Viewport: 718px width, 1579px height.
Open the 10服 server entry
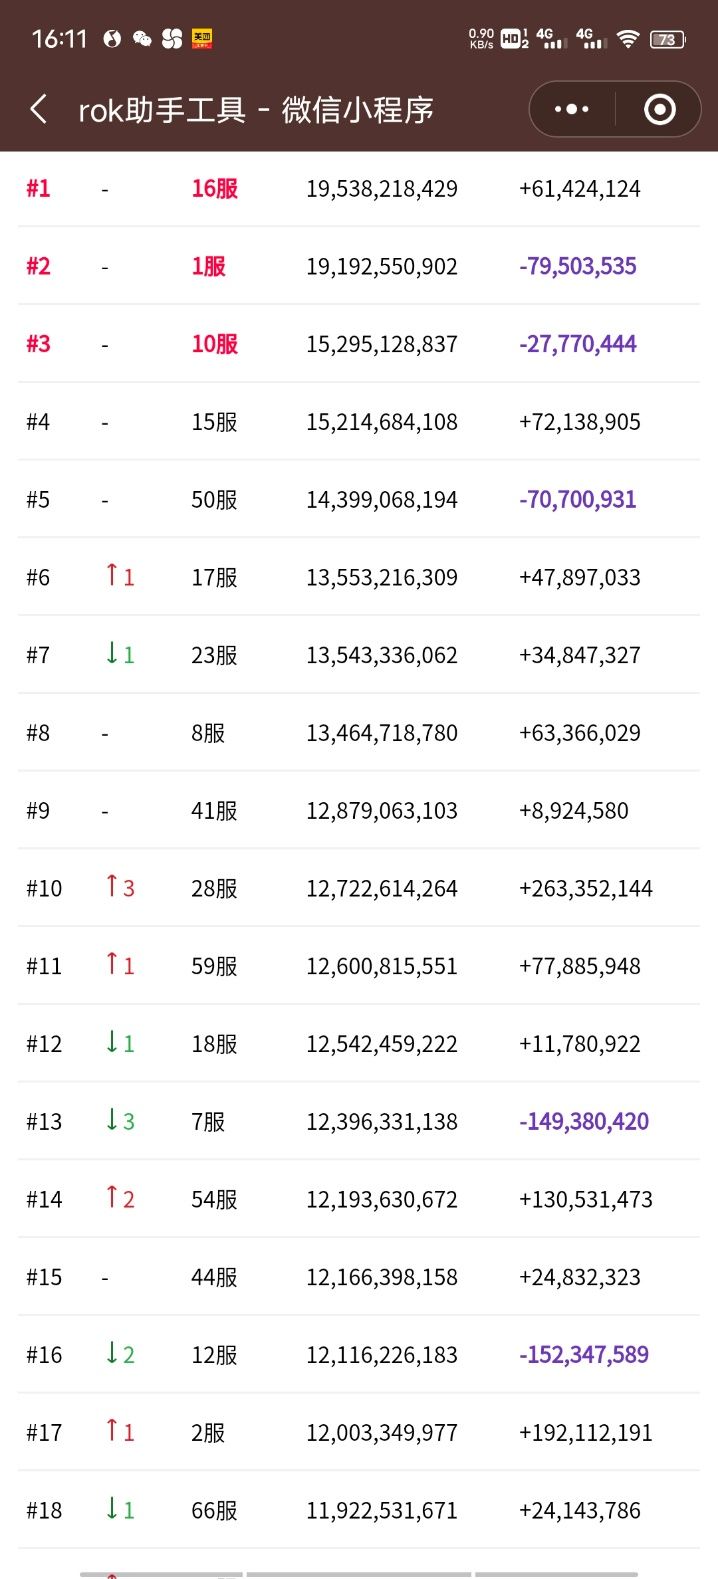click(x=214, y=344)
